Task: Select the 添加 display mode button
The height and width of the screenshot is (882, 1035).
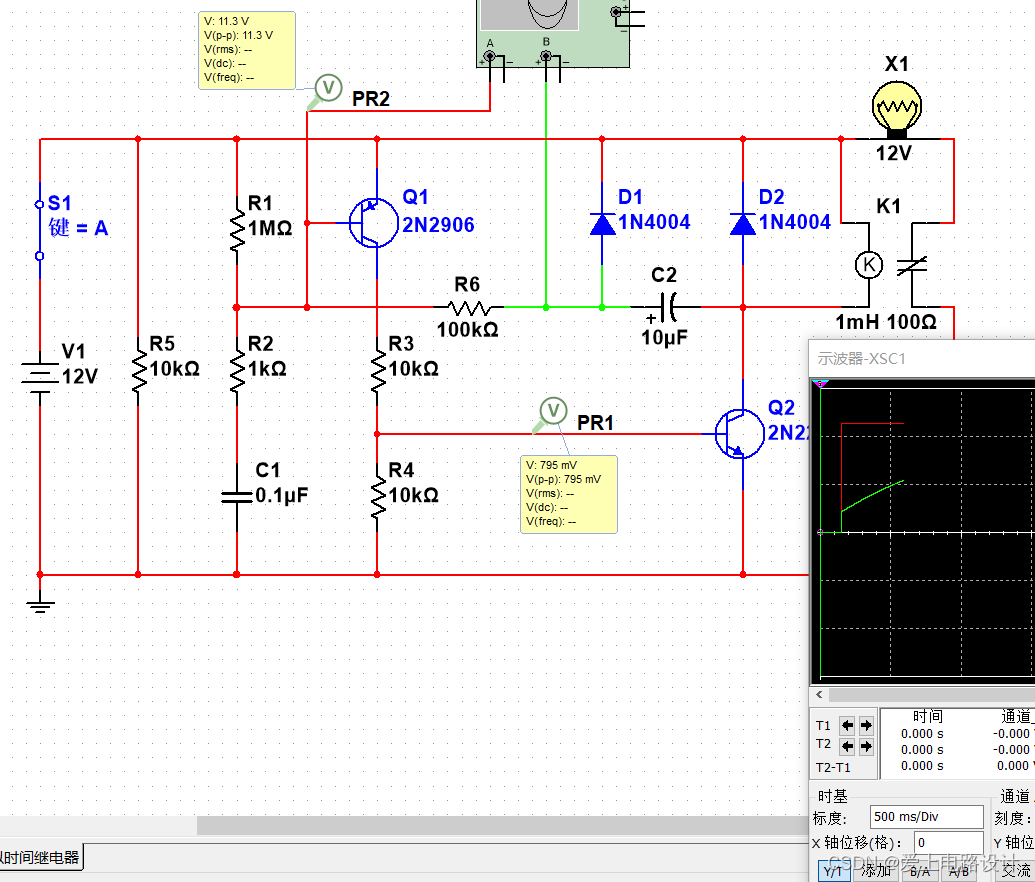Action: coord(877,871)
